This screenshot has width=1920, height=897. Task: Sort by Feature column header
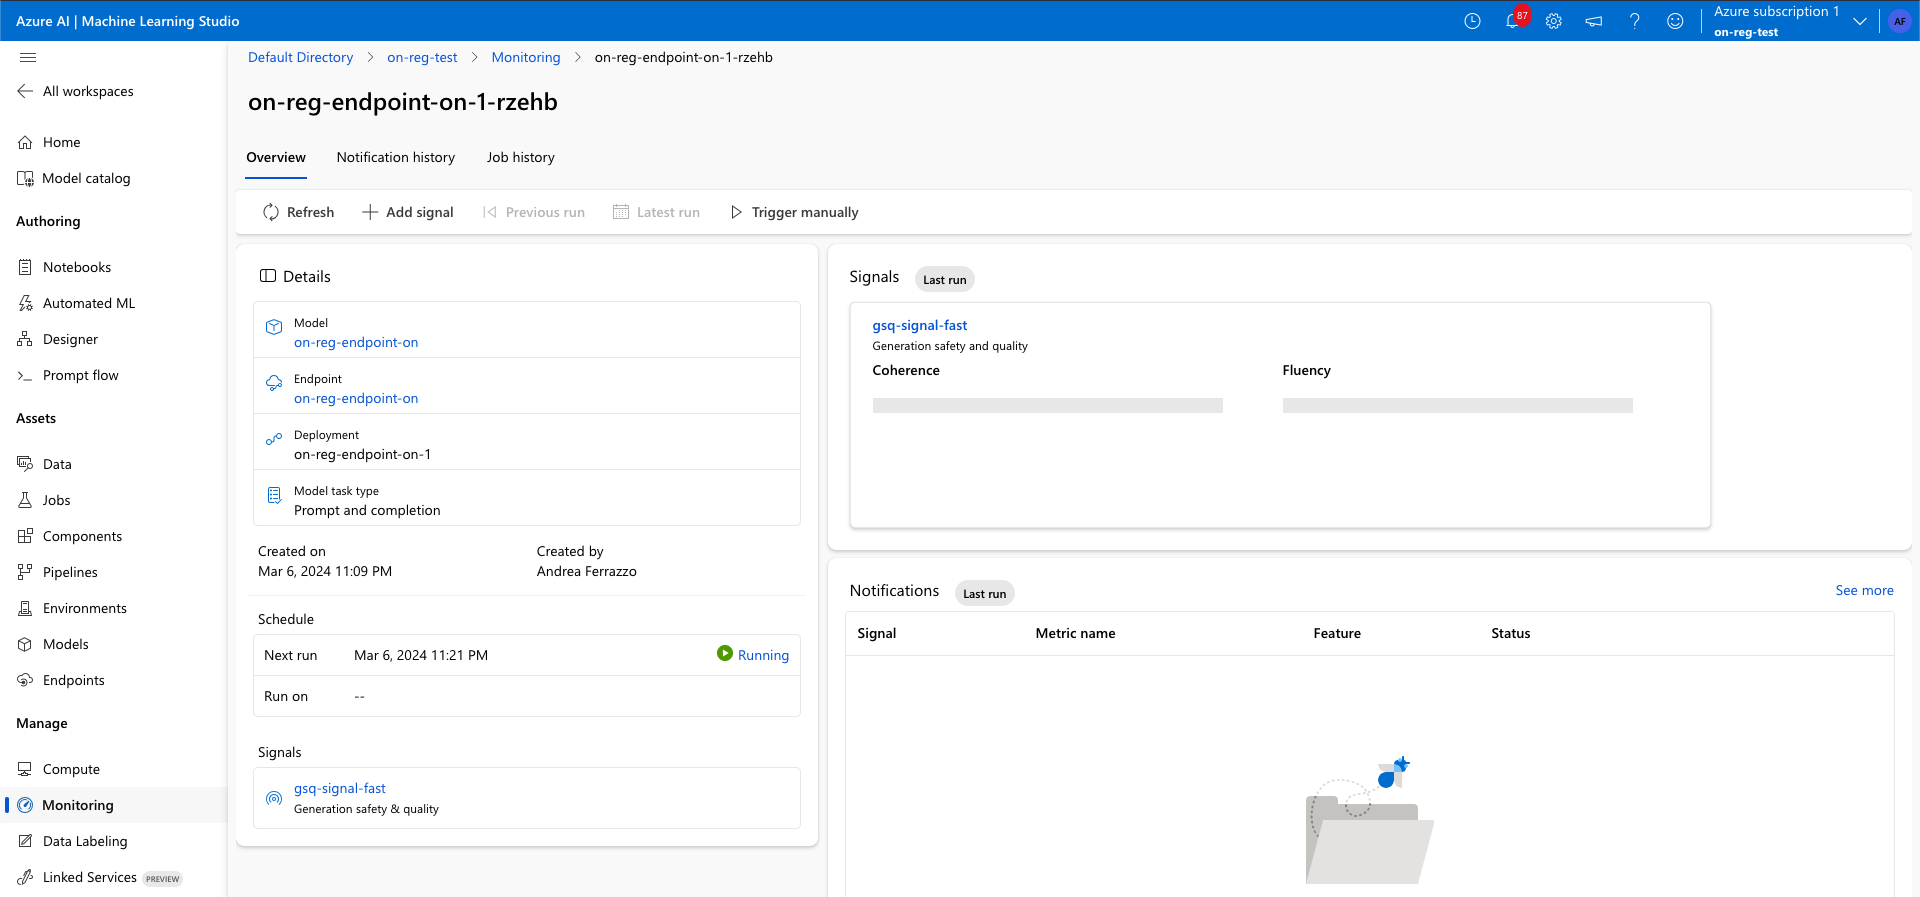point(1337,633)
